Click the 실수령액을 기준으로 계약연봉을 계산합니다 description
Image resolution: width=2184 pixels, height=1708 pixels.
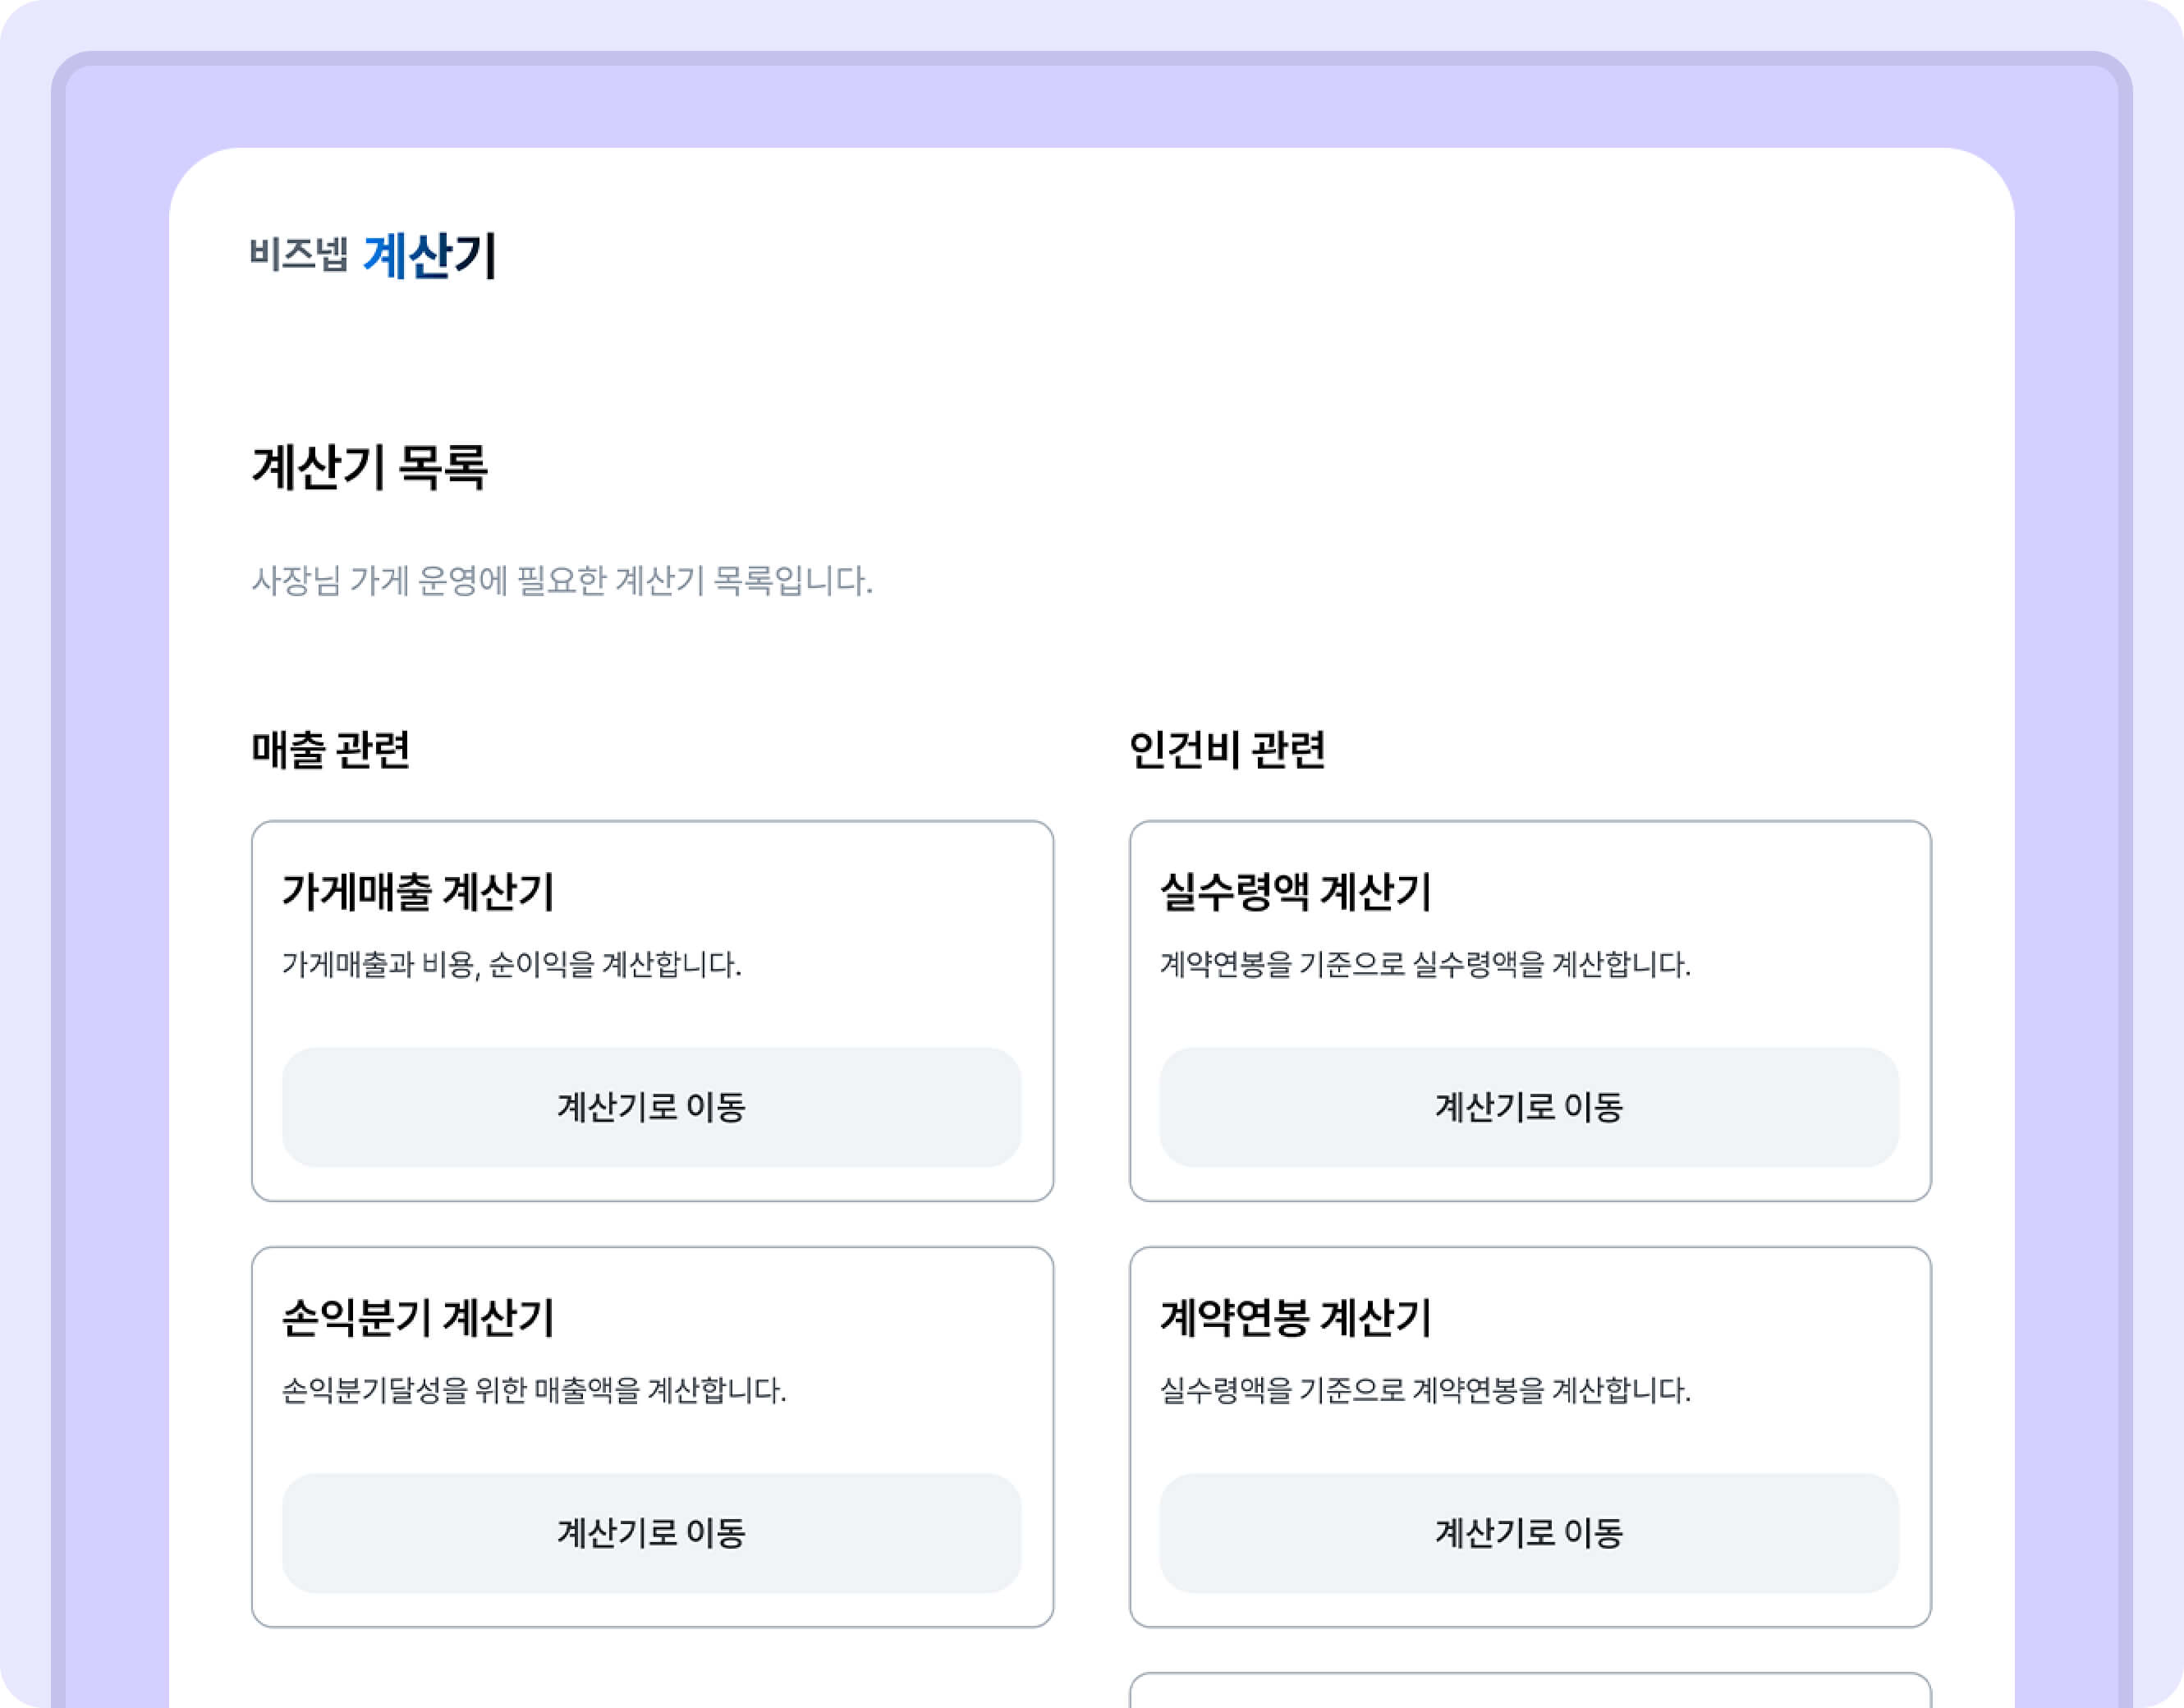coord(1425,1391)
